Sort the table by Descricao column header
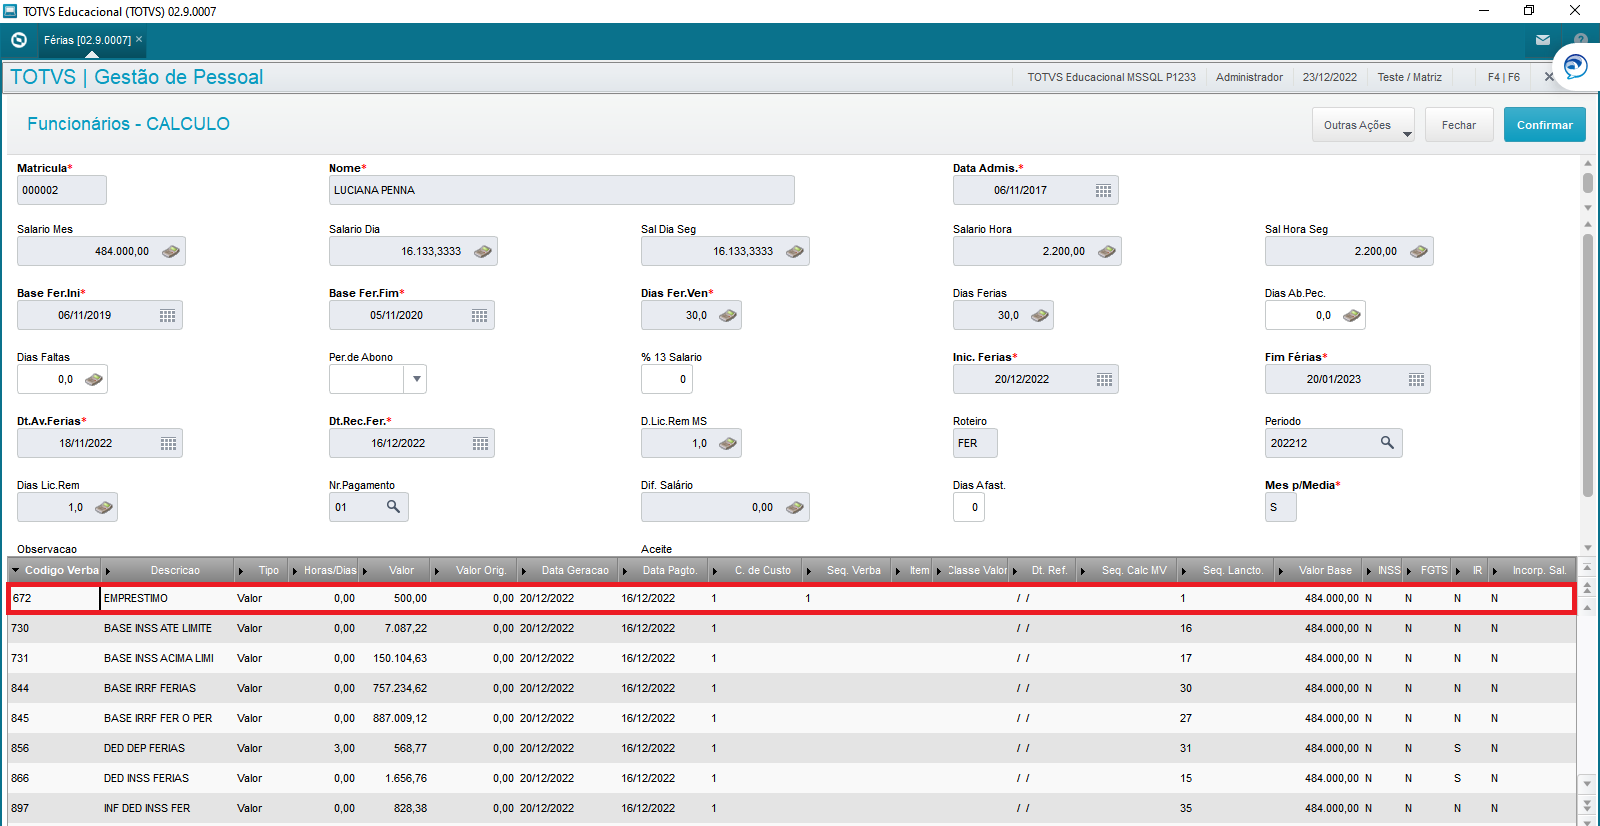 click(169, 570)
